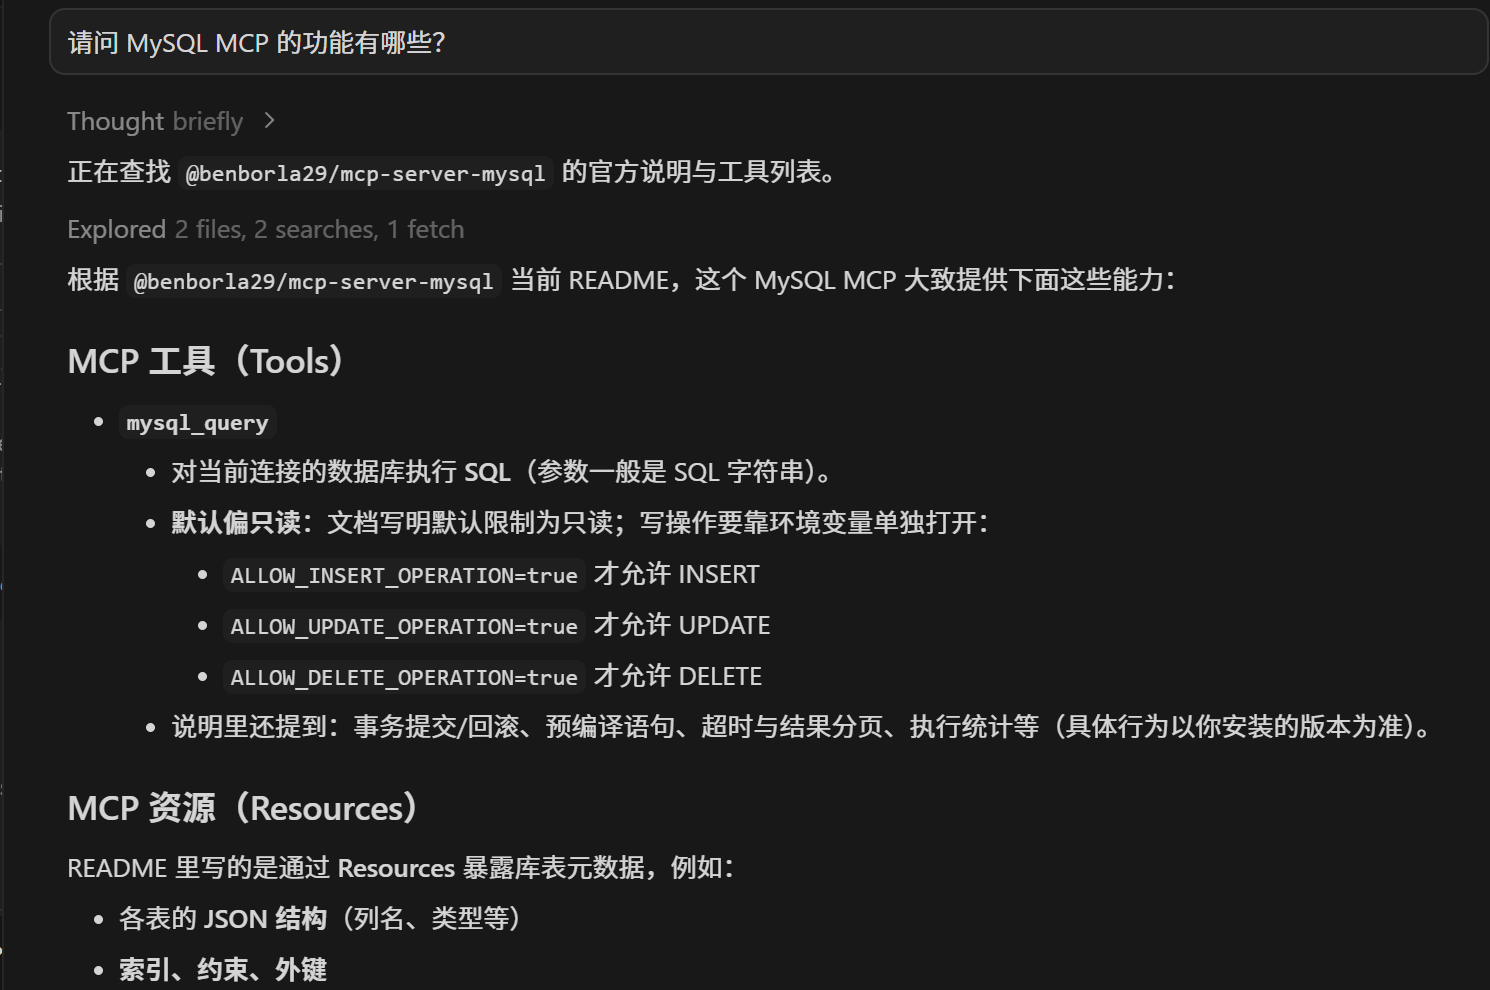1490x990 pixels.
Task: Click the "才允许 UPDATE" text
Action: [x=682, y=625]
